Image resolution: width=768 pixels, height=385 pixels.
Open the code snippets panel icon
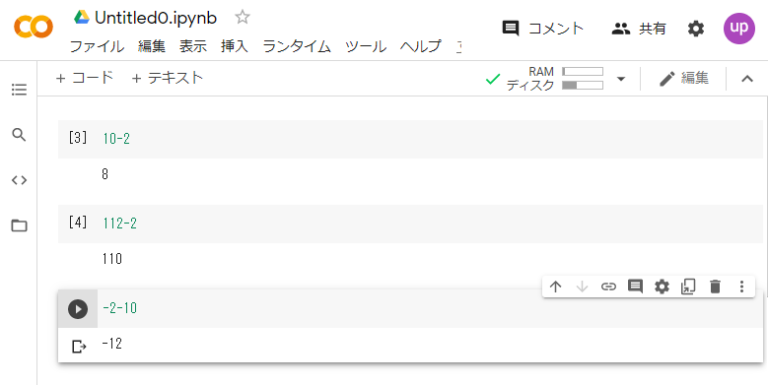pos(19,180)
